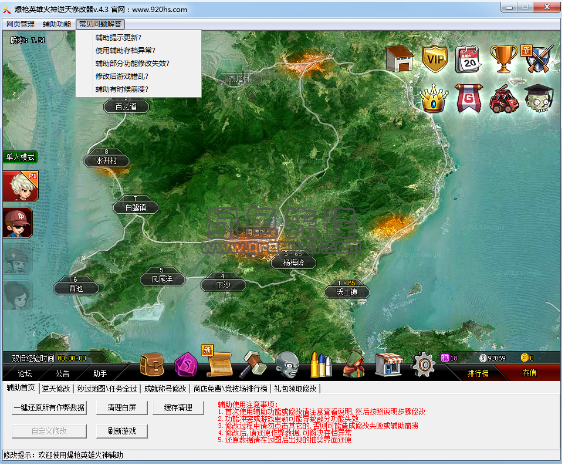This screenshot has height=464, width=562.
Task: Switch to the 成就称号修改 tab
Action: pyautogui.click(x=165, y=388)
